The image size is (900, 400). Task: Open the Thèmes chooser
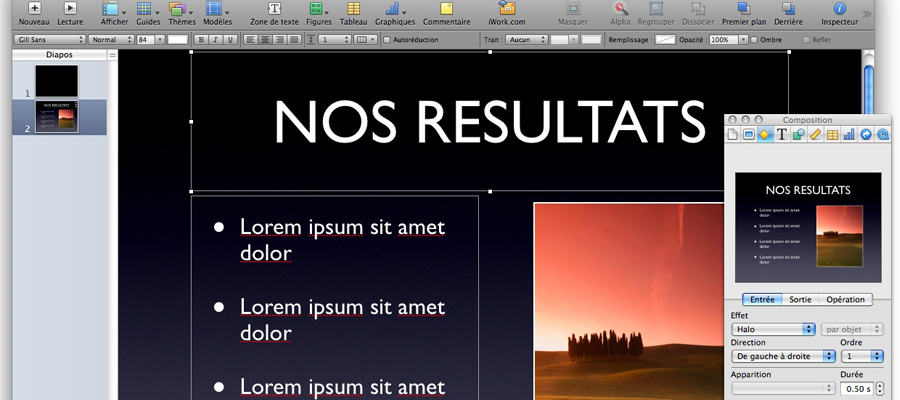tap(181, 14)
